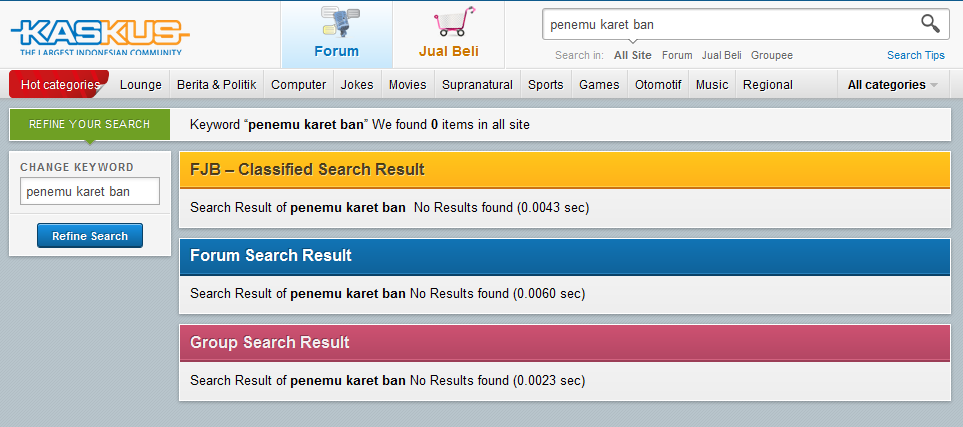
Task: Set search scope to Forum
Action: pos(677,55)
